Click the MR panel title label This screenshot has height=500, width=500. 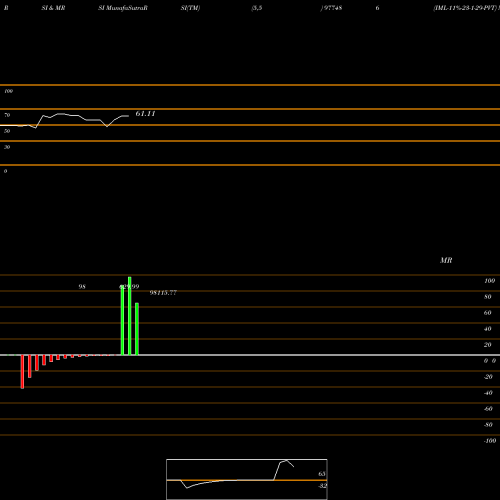(x=446, y=260)
